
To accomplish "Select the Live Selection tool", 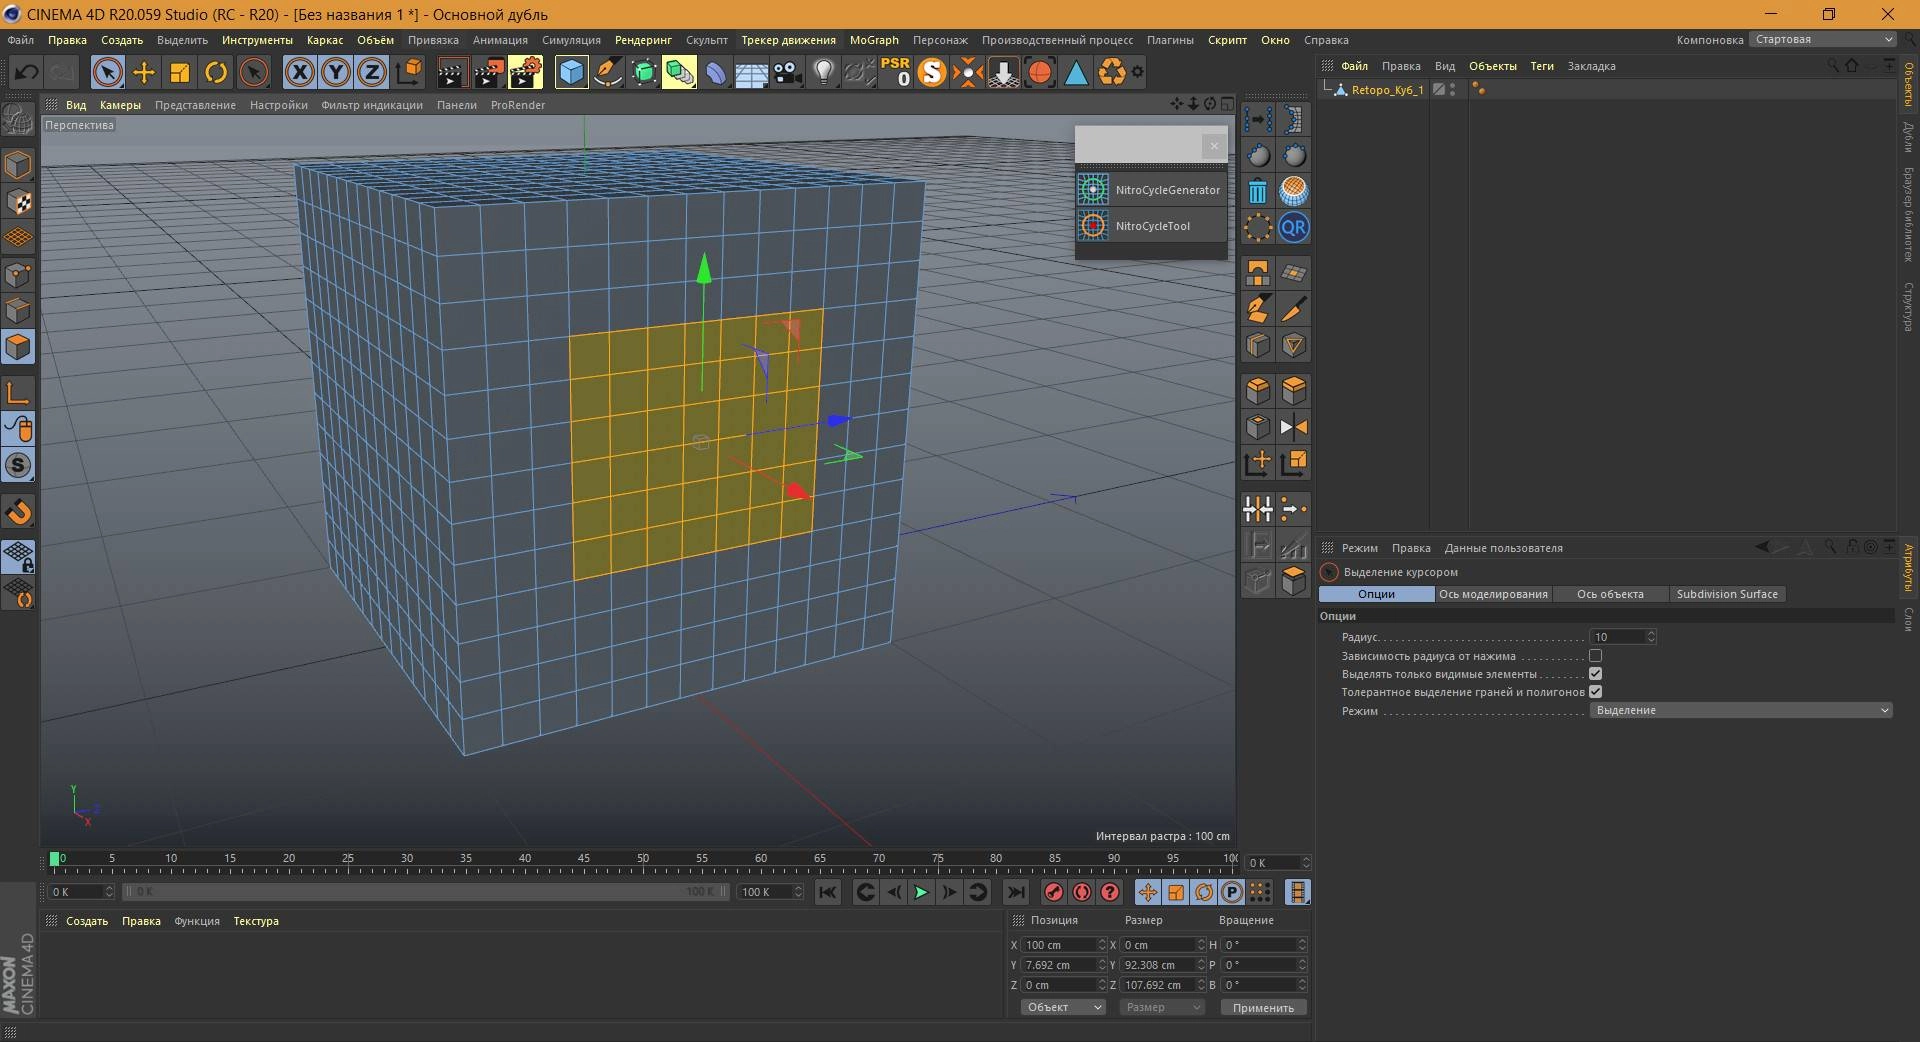I will pos(107,72).
